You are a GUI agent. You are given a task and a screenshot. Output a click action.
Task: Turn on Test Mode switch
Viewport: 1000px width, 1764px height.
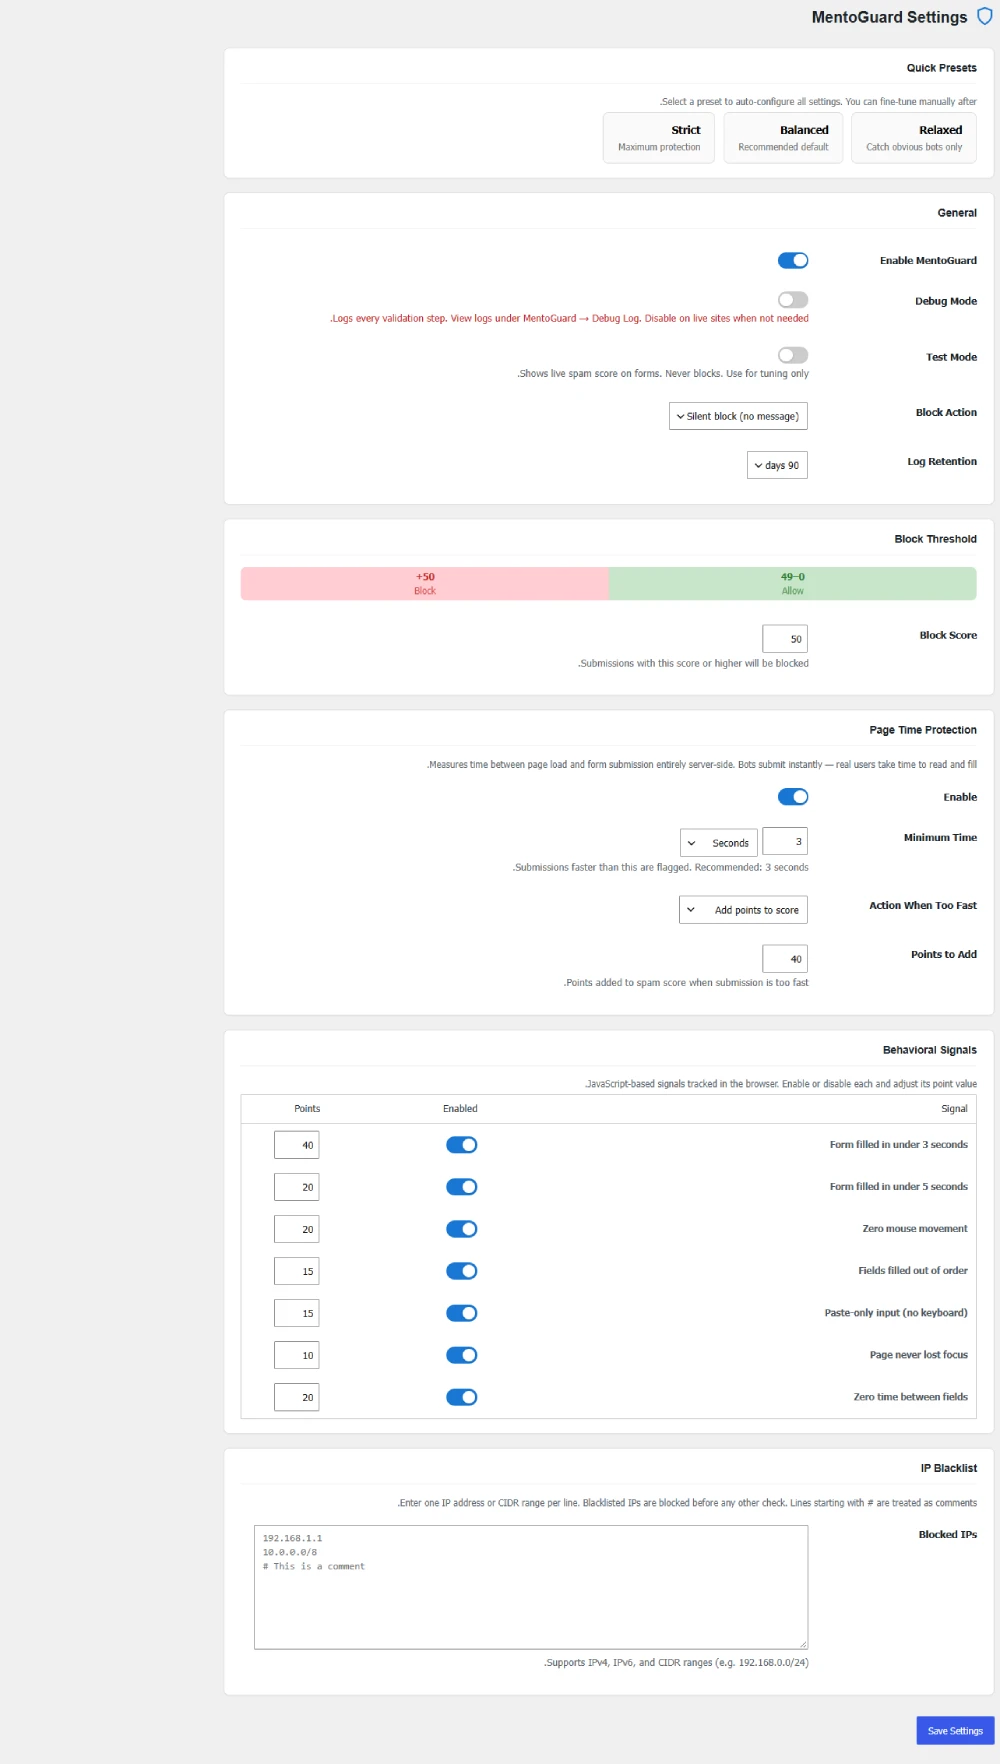(793, 355)
